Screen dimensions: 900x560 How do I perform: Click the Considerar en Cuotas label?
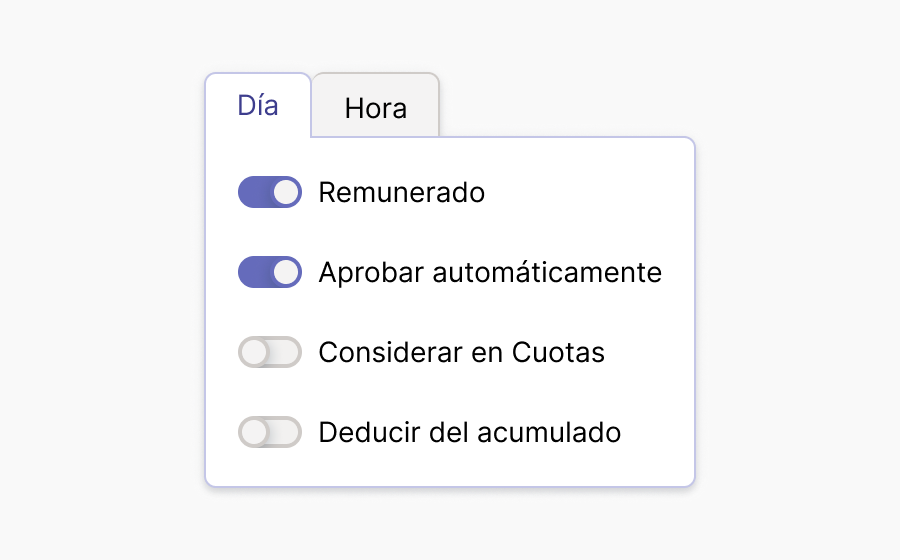coord(461,352)
